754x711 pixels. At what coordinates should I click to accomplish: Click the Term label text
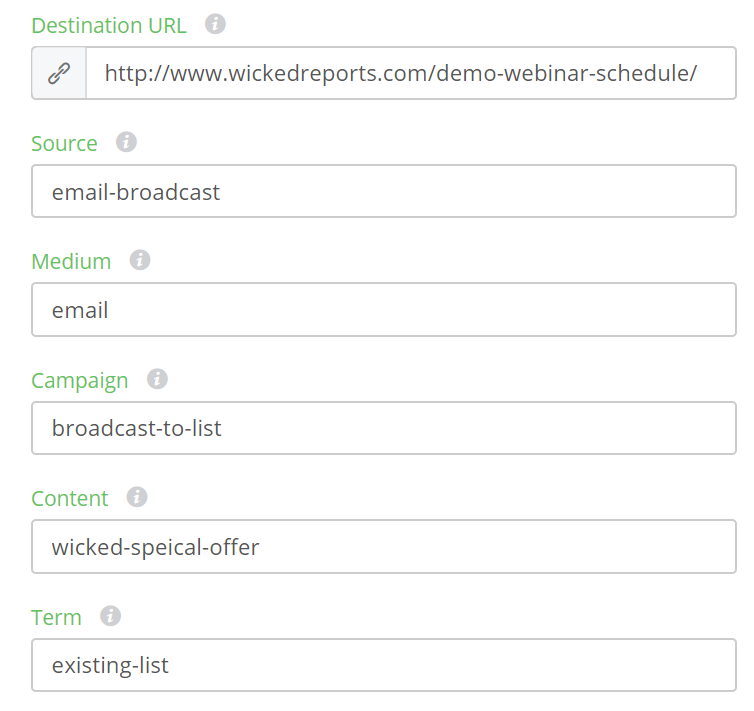pyautogui.click(x=56, y=617)
